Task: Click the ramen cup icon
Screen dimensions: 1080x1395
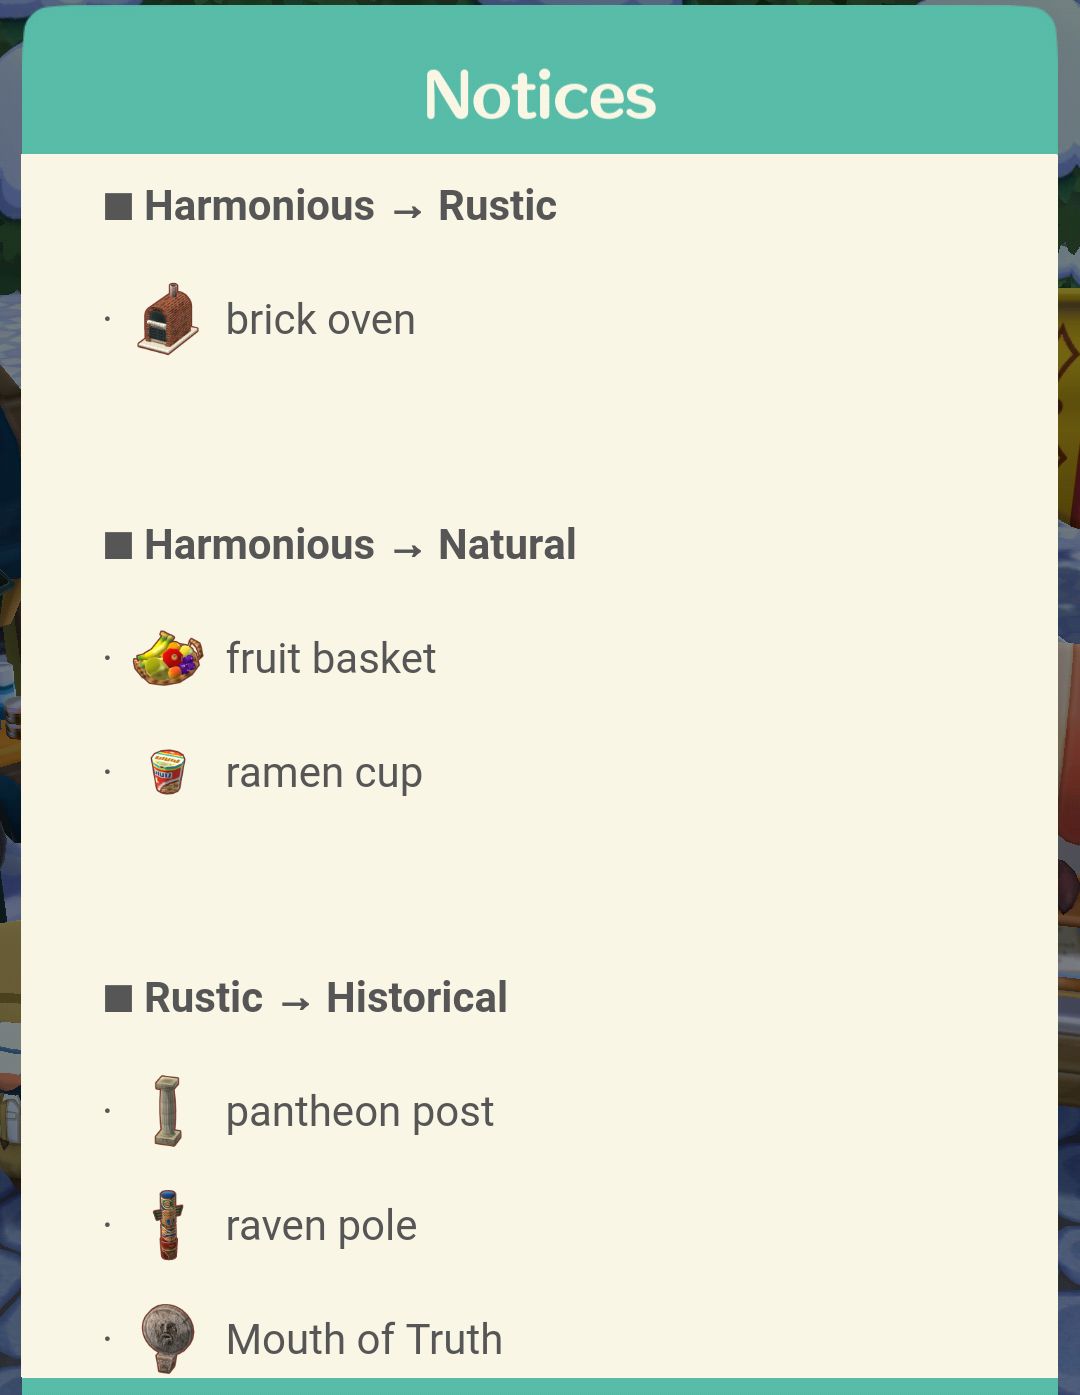Action: (x=168, y=772)
